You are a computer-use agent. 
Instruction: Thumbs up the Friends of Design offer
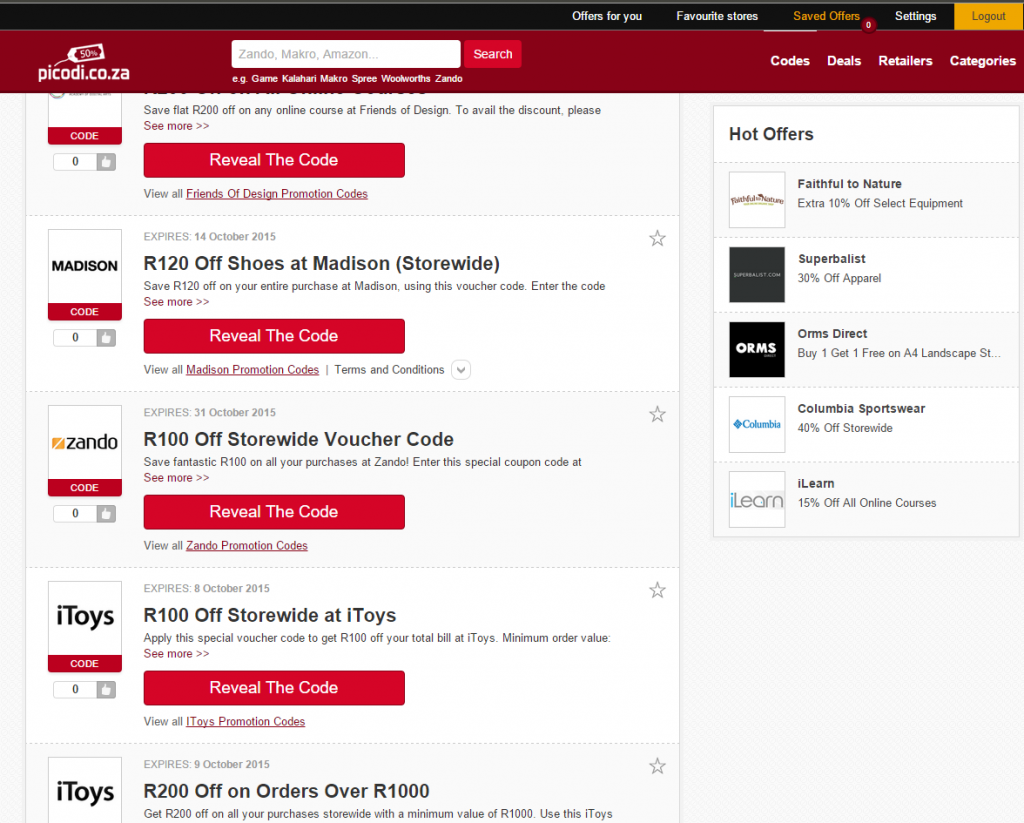(106, 162)
